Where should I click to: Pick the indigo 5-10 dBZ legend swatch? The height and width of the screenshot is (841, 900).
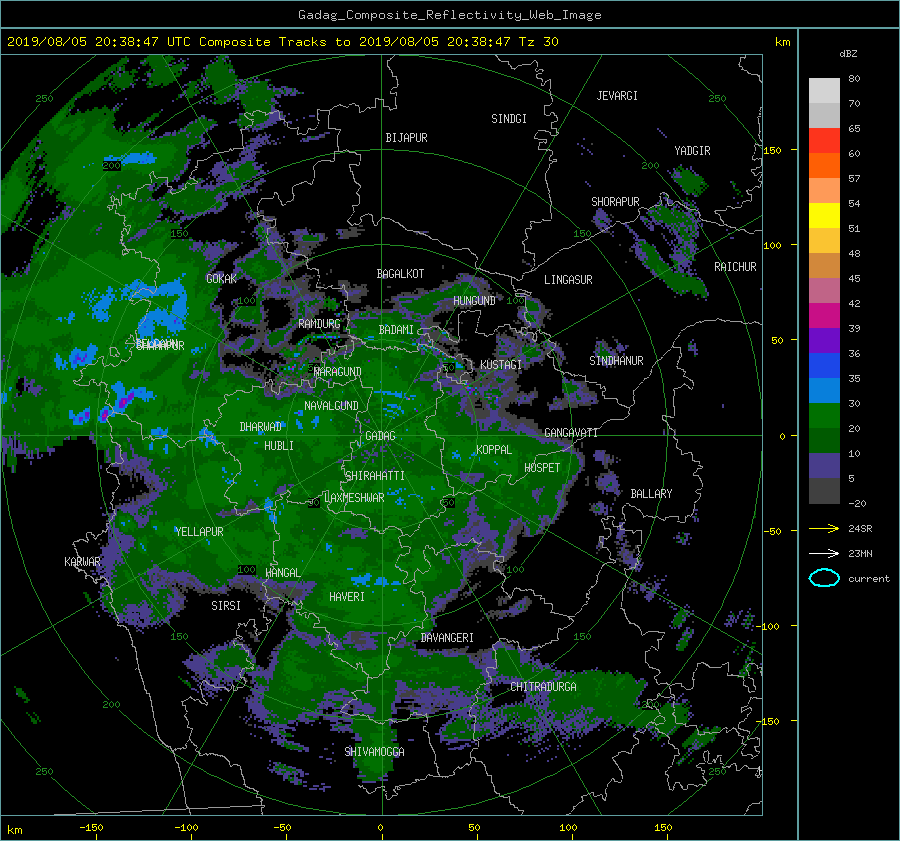[x=824, y=466]
